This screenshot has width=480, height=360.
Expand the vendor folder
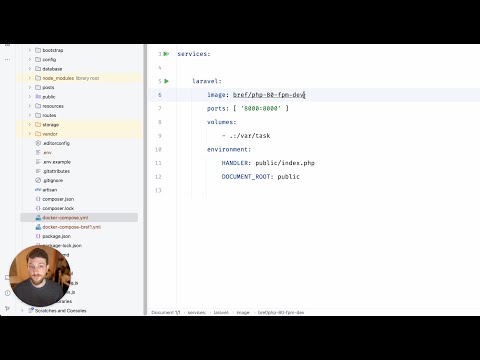pos(30,134)
